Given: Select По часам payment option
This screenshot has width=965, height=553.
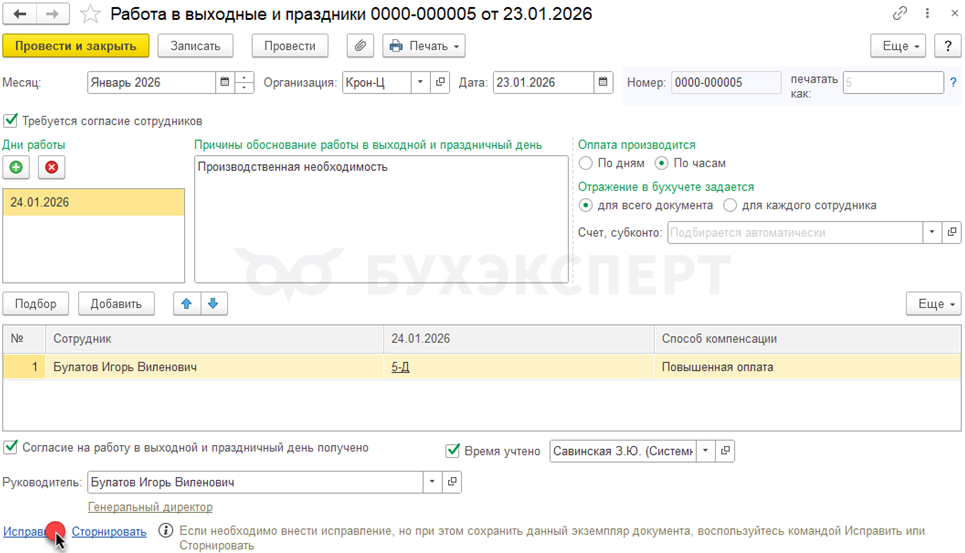Looking at the screenshot, I should (x=661, y=163).
